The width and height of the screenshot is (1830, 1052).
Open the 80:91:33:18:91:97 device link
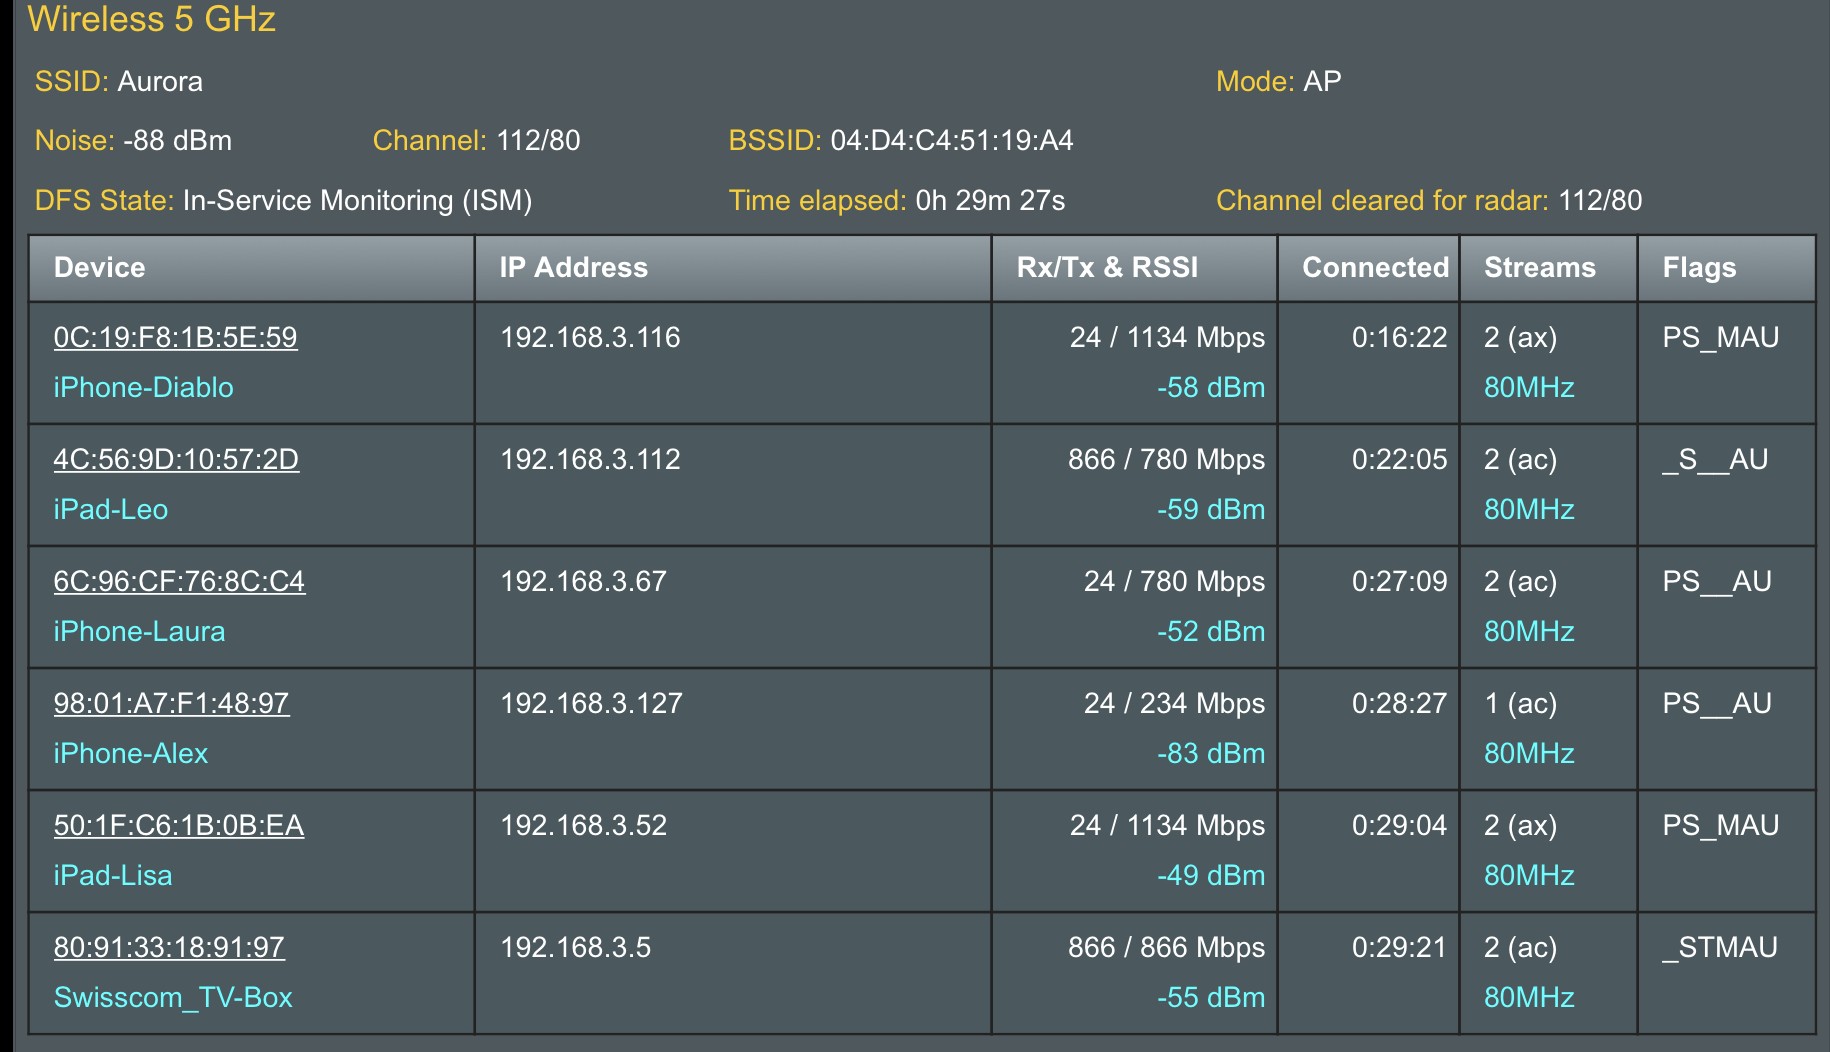point(169,947)
